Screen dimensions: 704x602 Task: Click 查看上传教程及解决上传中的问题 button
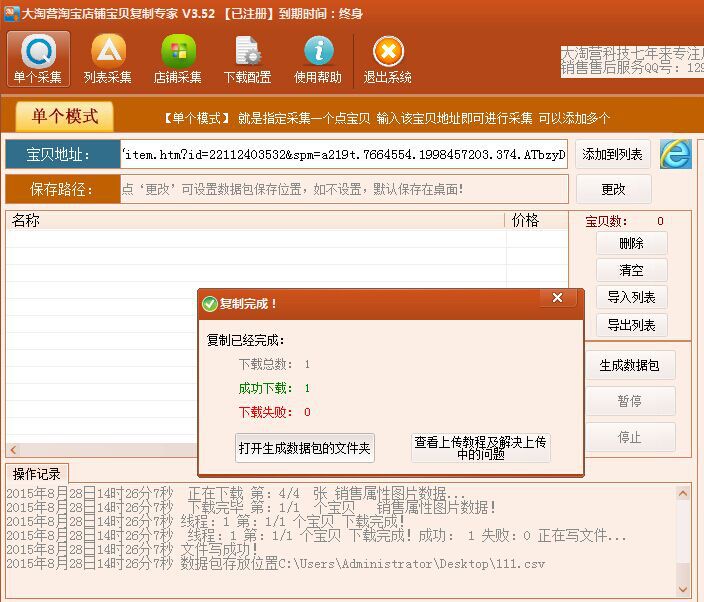tap(480, 448)
